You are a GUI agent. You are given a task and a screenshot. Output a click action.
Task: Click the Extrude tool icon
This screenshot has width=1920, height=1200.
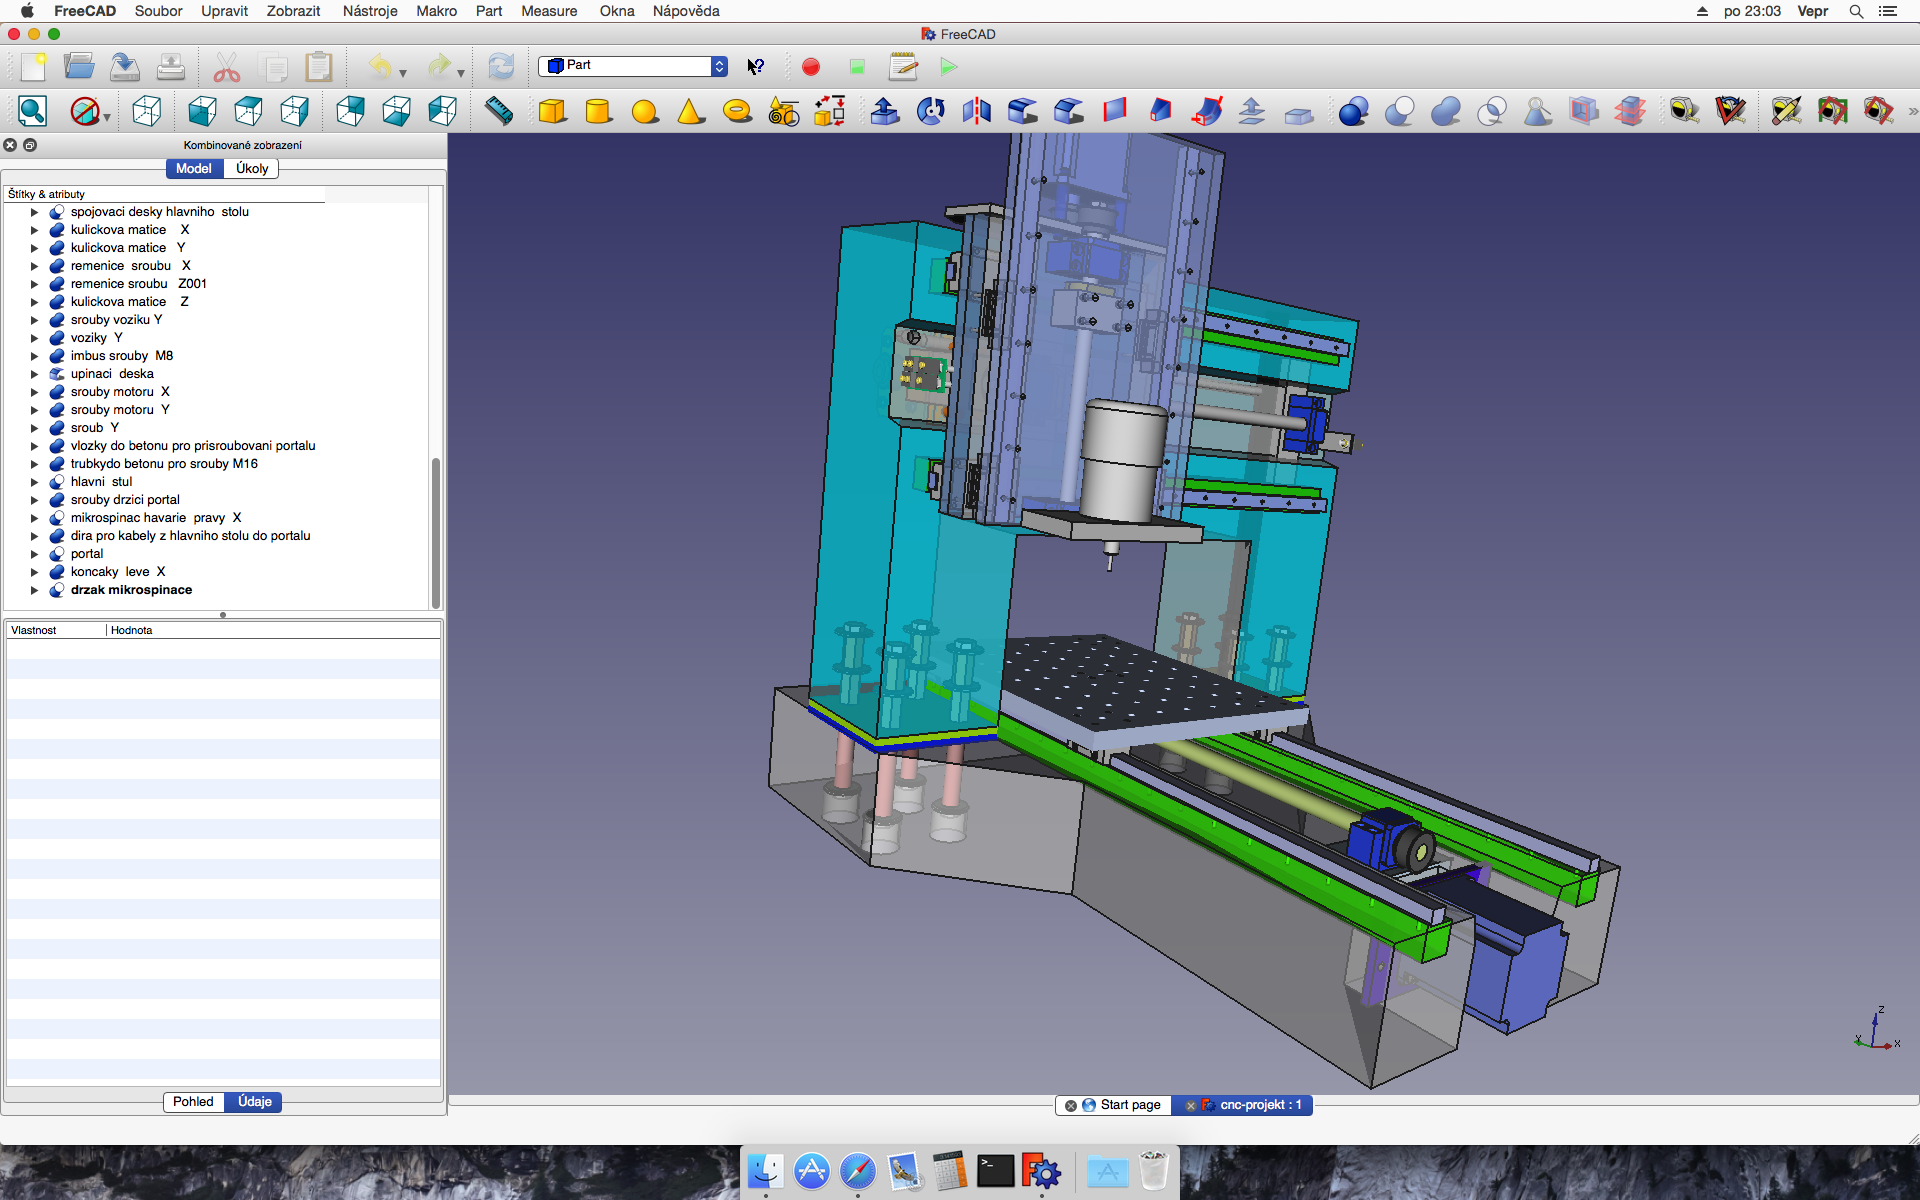tap(885, 111)
